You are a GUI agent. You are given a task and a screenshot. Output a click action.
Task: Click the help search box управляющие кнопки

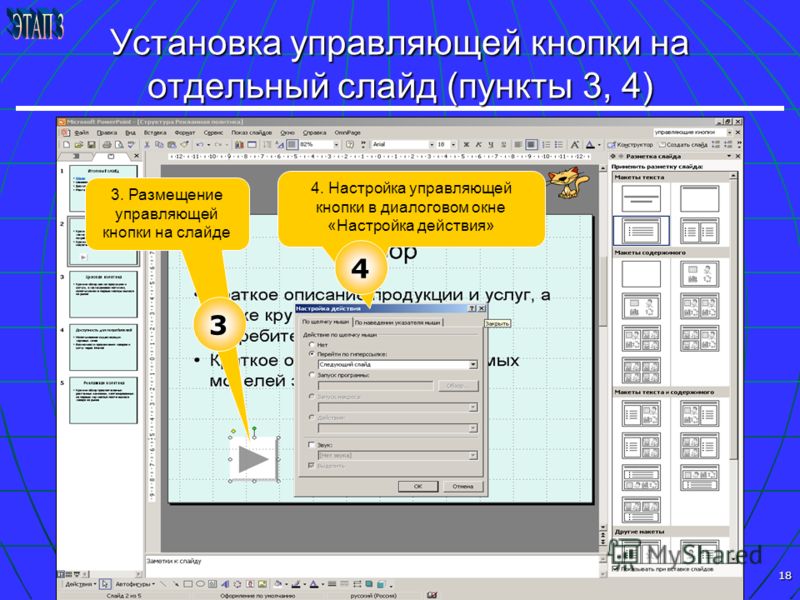click(690, 133)
